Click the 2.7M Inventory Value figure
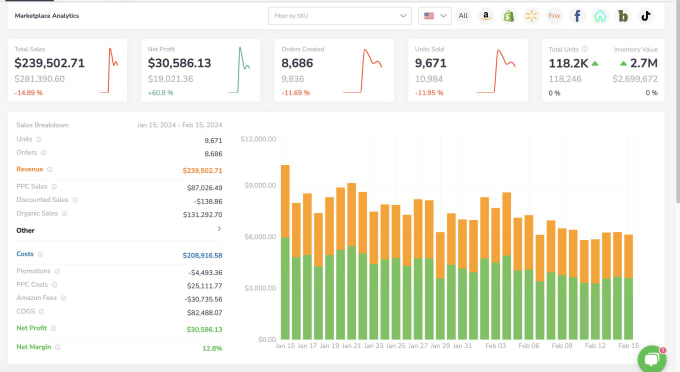The height and width of the screenshot is (372, 680). (x=644, y=63)
